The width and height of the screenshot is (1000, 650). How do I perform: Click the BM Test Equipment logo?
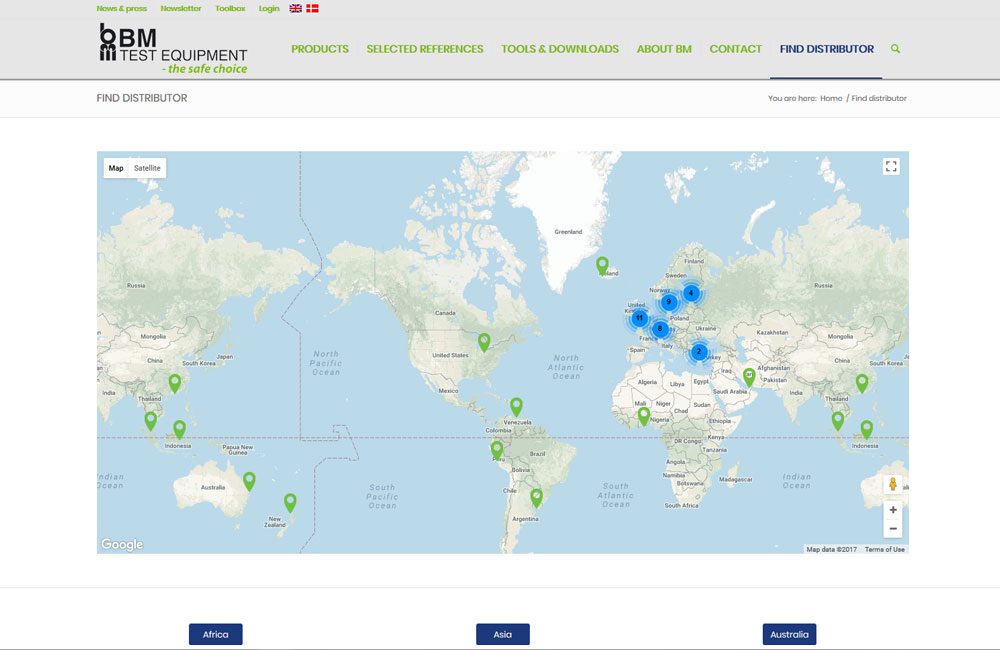coord(172,48)
